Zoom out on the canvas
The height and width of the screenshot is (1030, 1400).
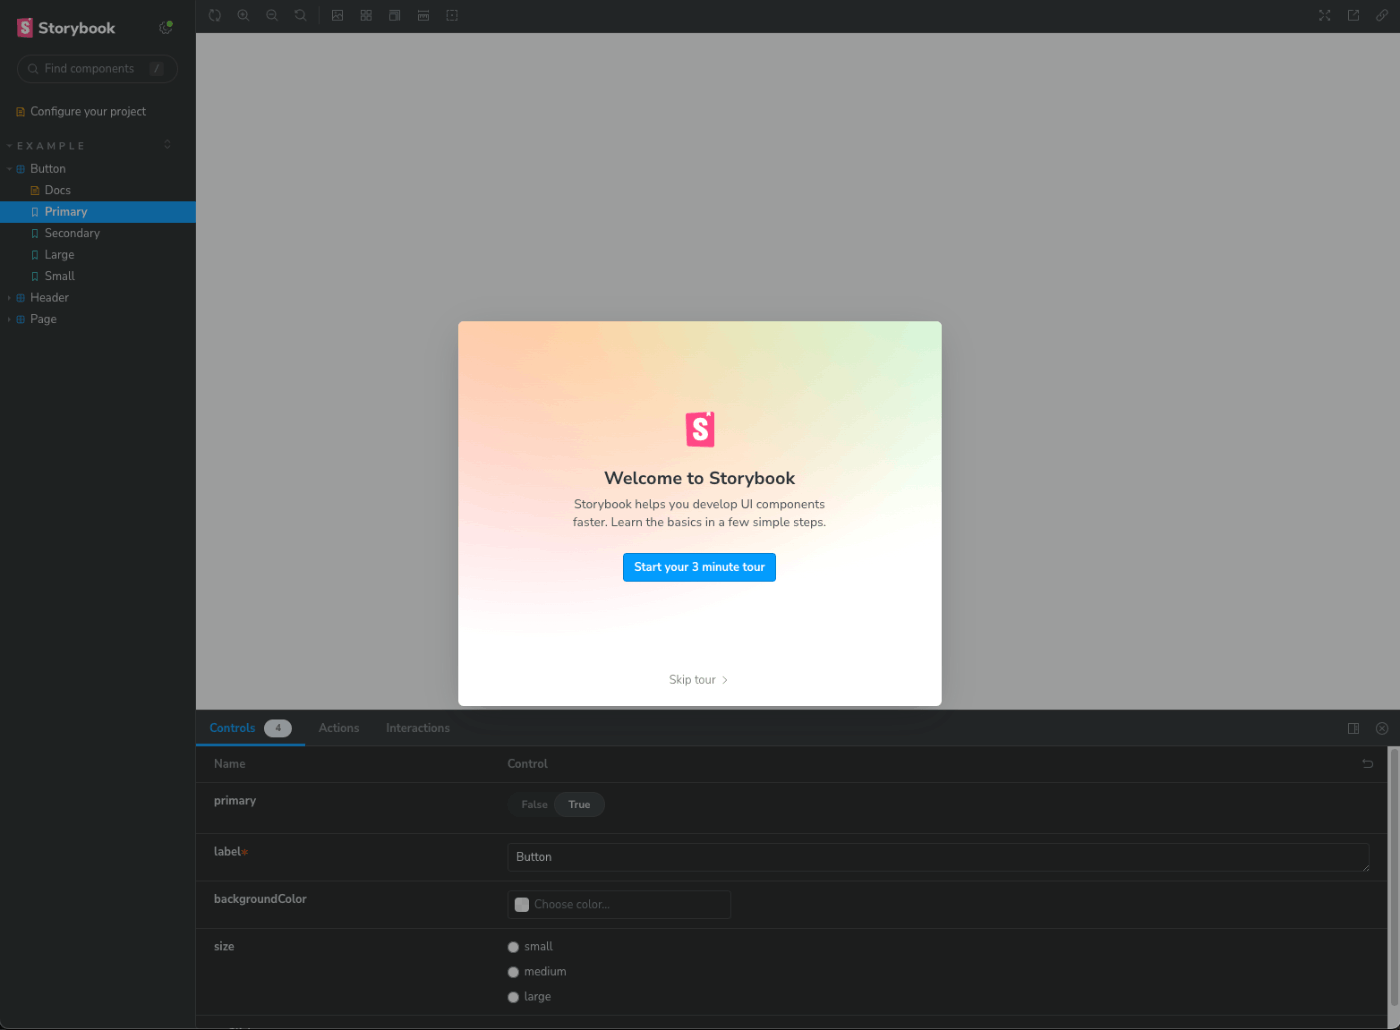click(272, 16)
